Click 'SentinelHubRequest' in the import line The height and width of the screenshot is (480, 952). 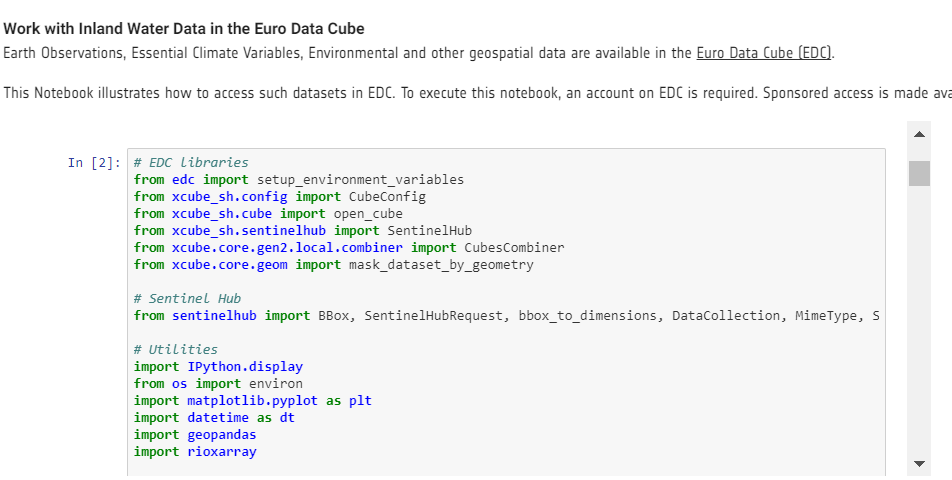pyautogui.click(x=434, y=316)
